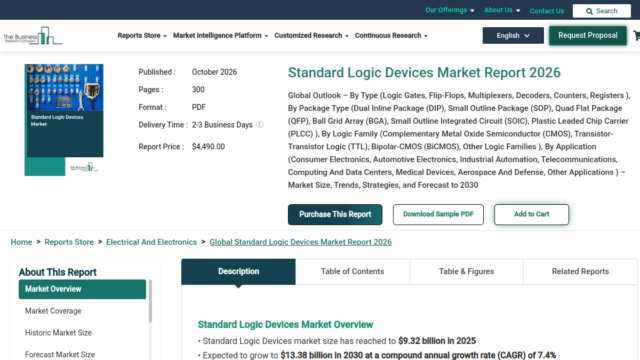This screenshot has height=360, width=640.
Task: Click the delivery time info icon
Action: (x=260, y=125)
